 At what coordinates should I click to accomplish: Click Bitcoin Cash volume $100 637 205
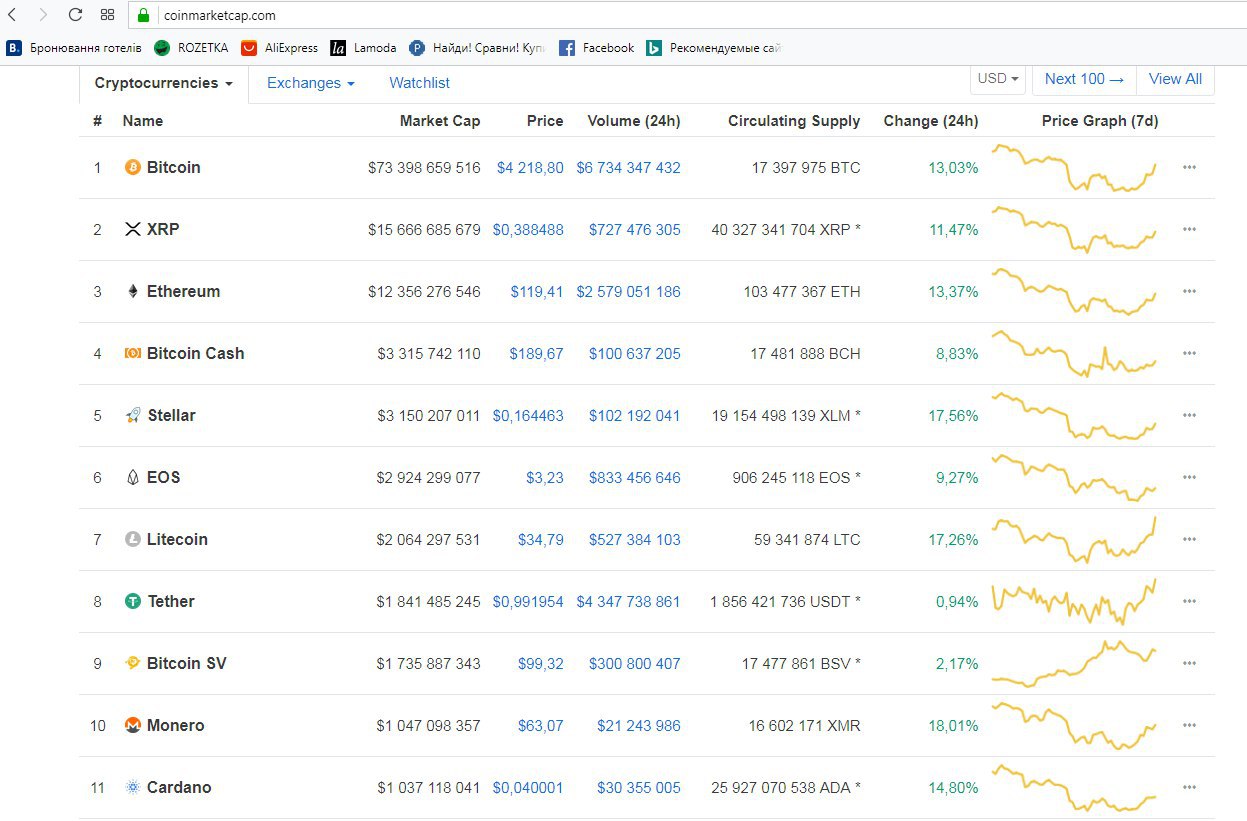pyautogui.click(x=634, y=353)
